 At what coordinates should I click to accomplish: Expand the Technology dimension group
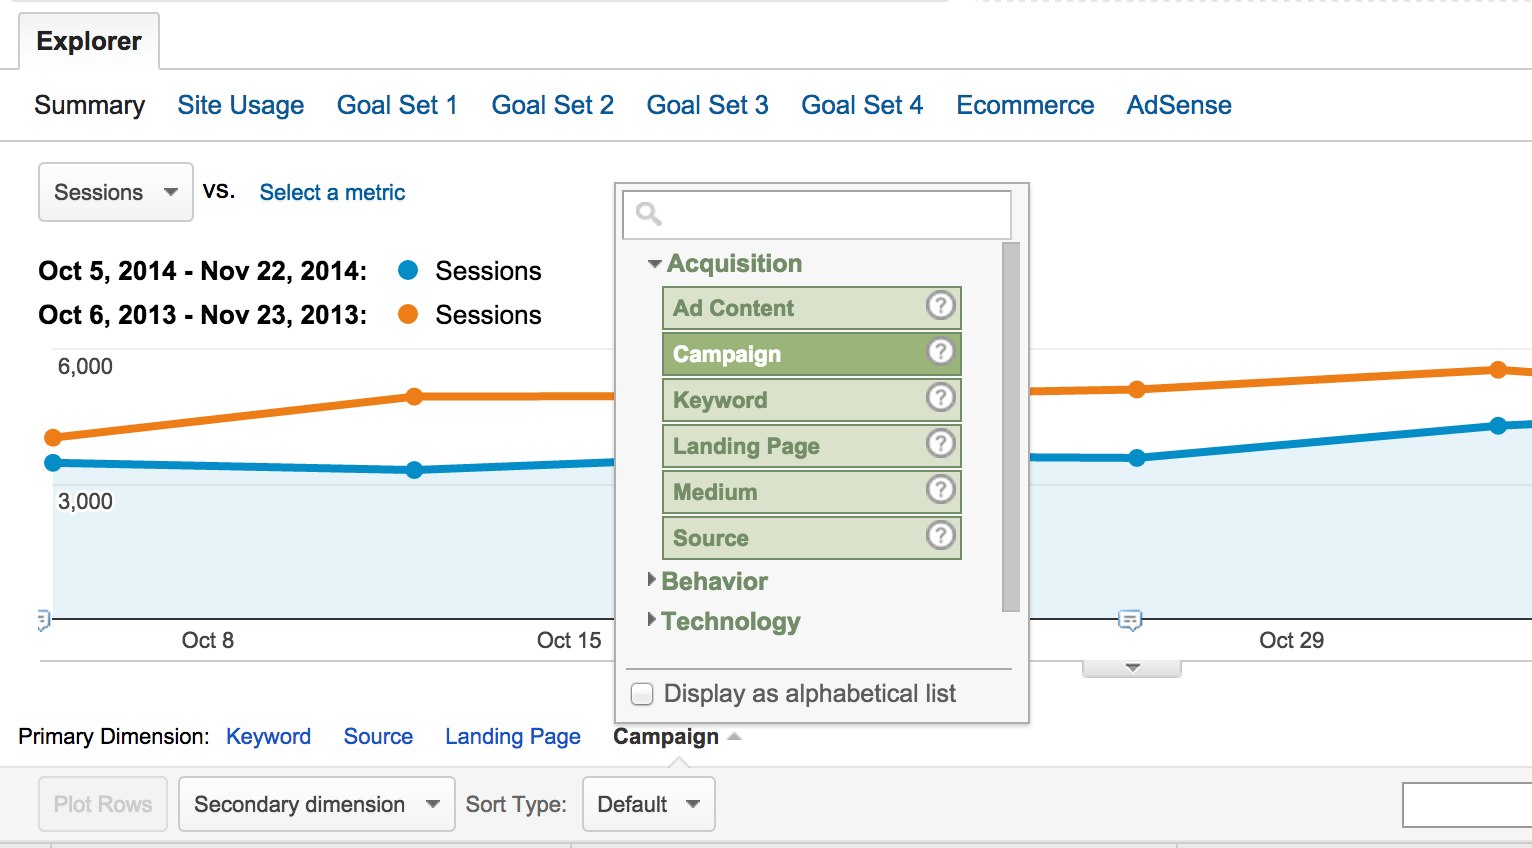(652, 620)
